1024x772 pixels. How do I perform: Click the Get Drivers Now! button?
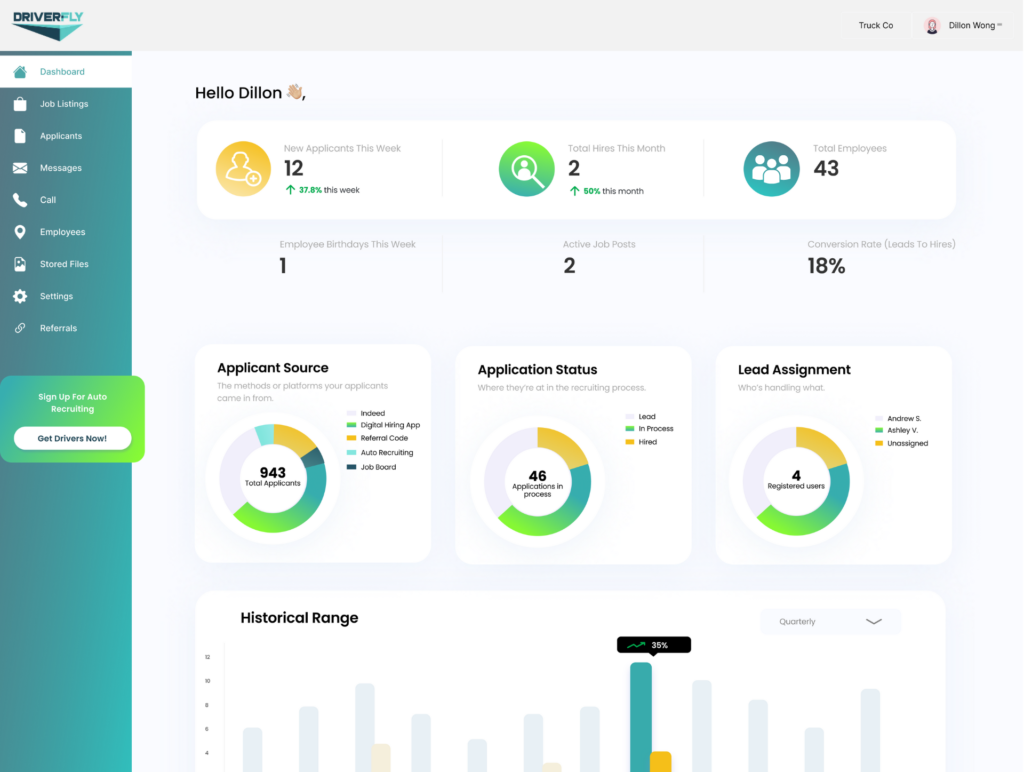tap(72, 438)
